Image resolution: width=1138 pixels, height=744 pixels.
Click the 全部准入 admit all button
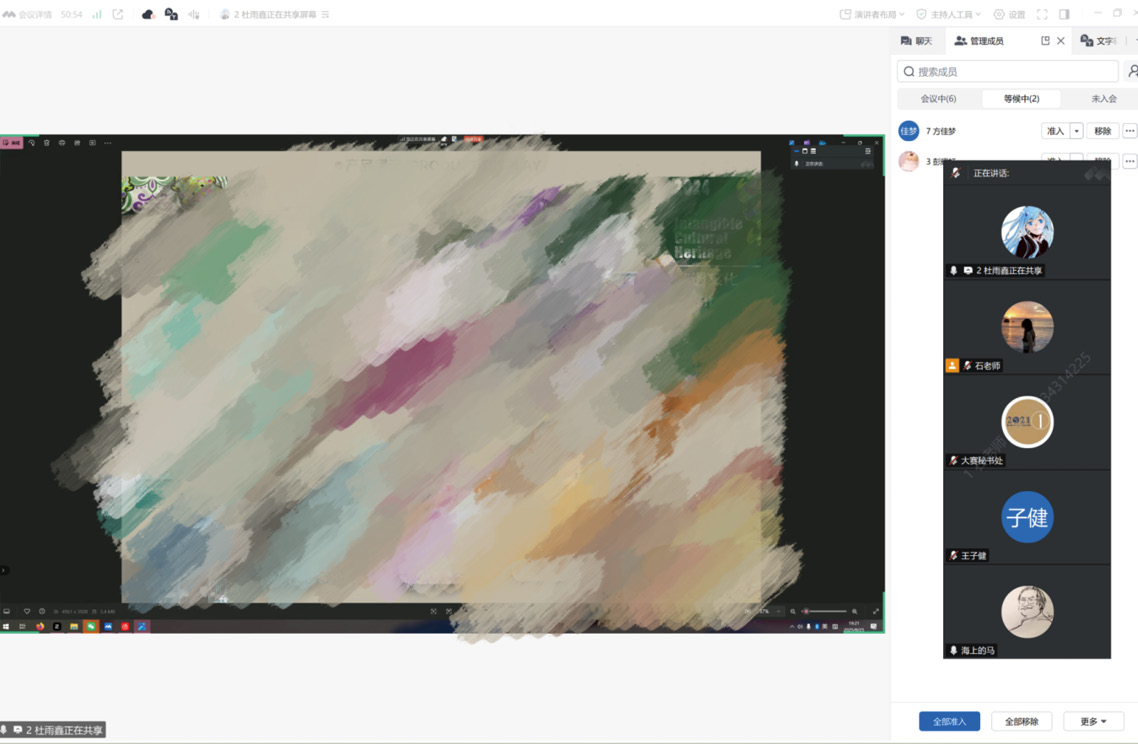[949, 721]
